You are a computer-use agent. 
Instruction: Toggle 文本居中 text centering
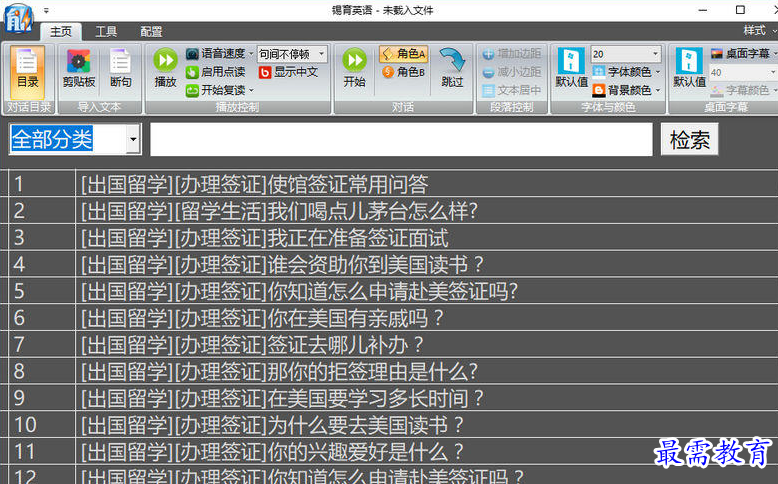click(x=512, y=90)
